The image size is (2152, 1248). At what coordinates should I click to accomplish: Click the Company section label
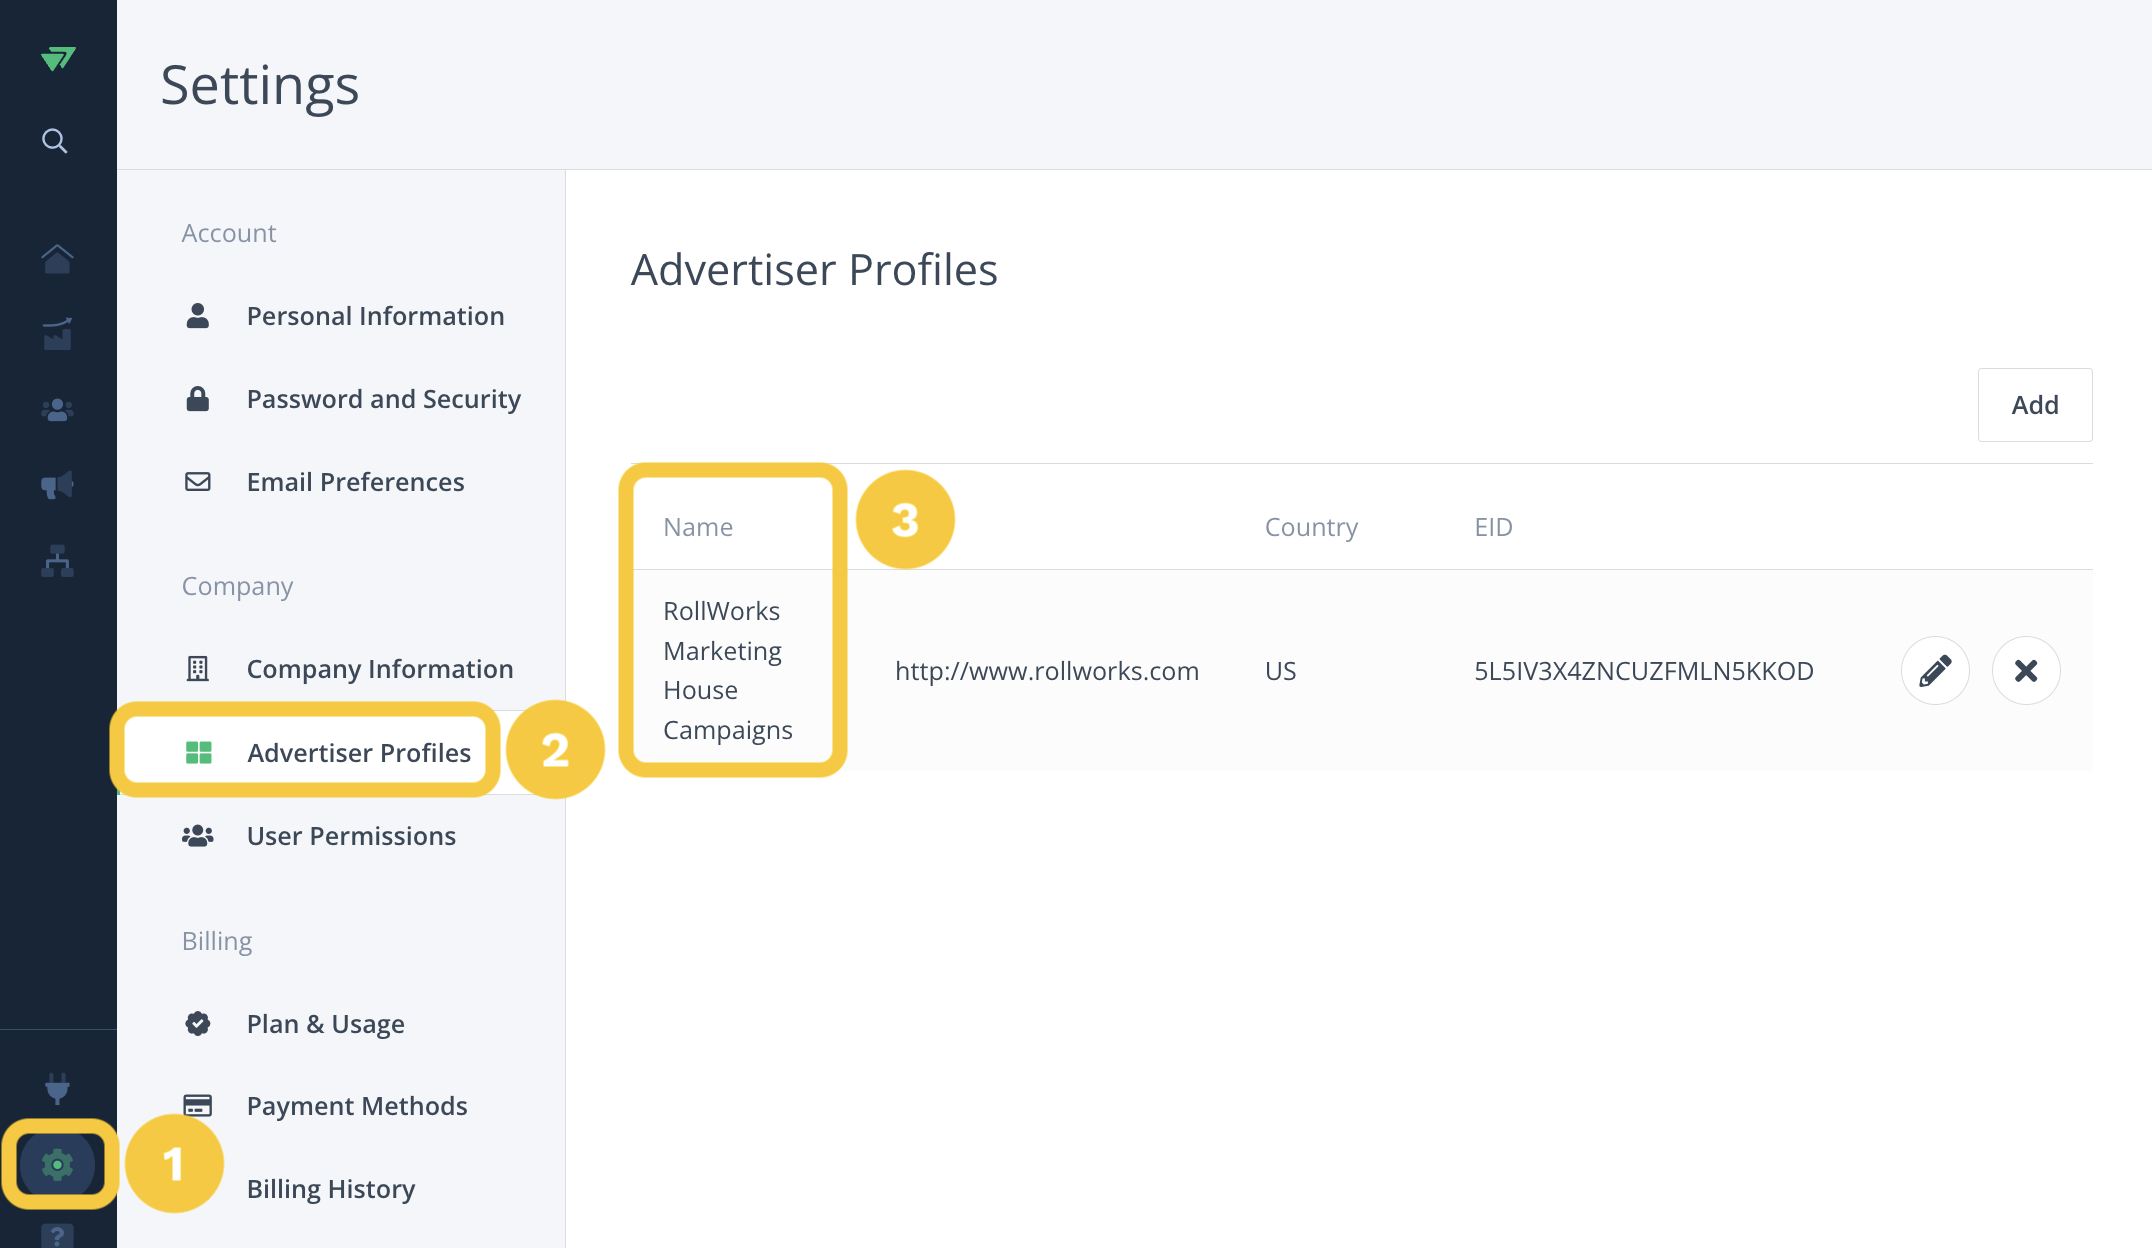[x=237, y=587]
